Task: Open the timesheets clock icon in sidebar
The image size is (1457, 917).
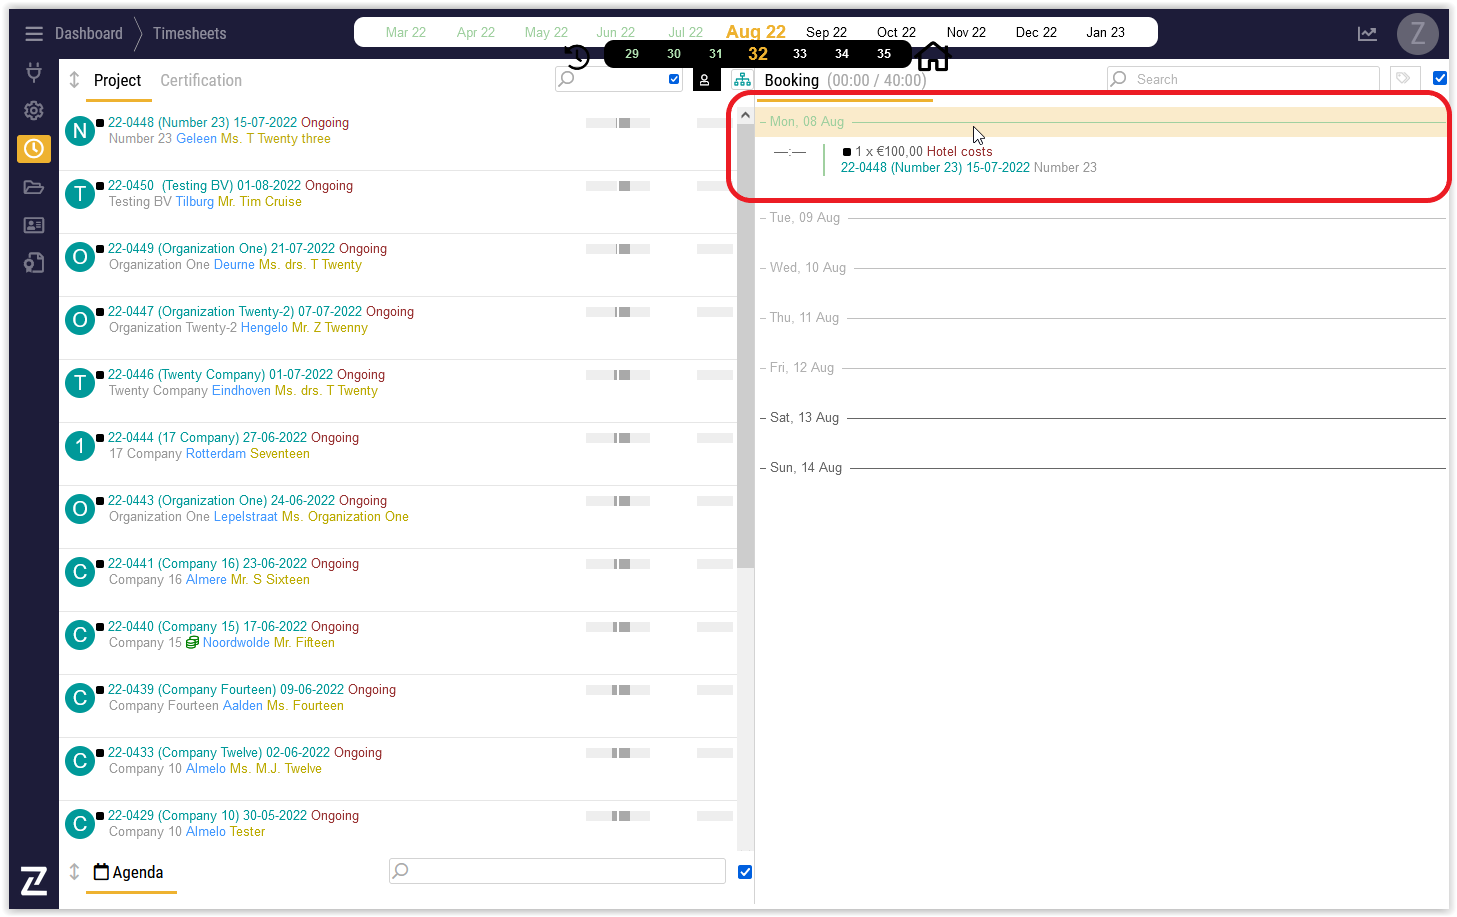Action: (34, 149)
